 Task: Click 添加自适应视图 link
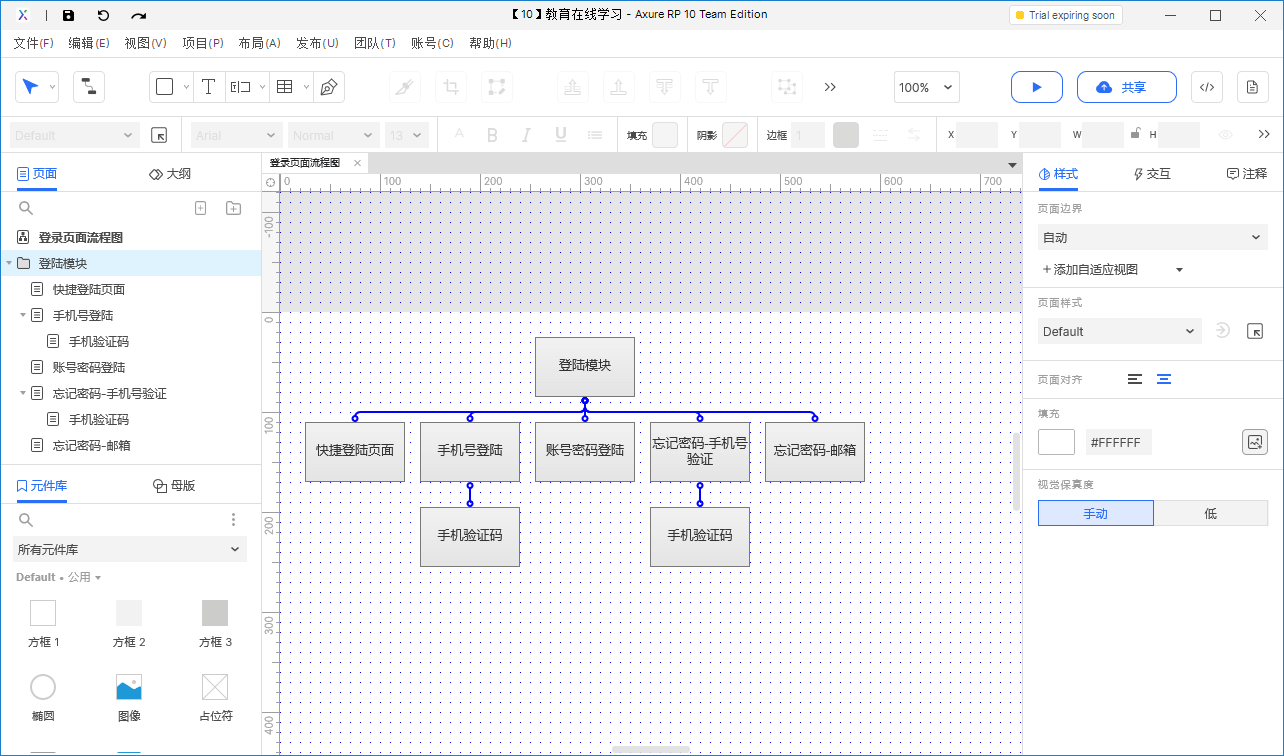(x=1090, y=269)
